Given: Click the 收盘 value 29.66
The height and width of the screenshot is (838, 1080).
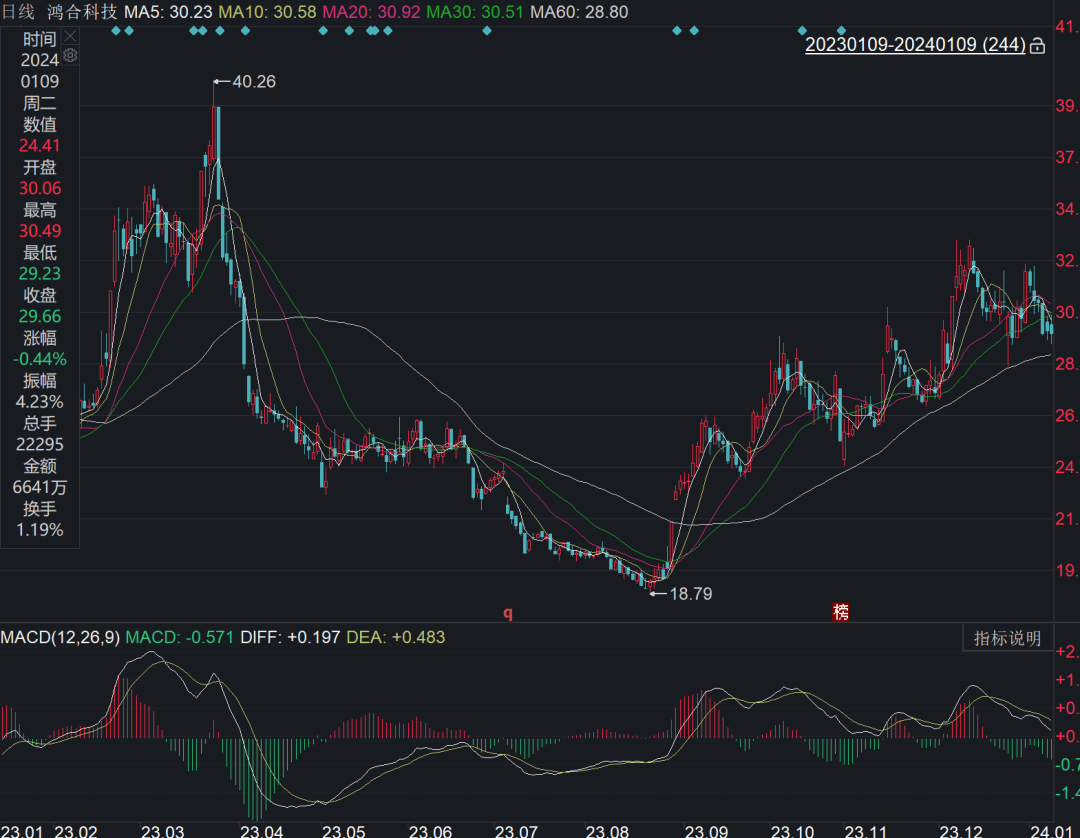Looking at the screenshot, I should click(x=40, y=317).
